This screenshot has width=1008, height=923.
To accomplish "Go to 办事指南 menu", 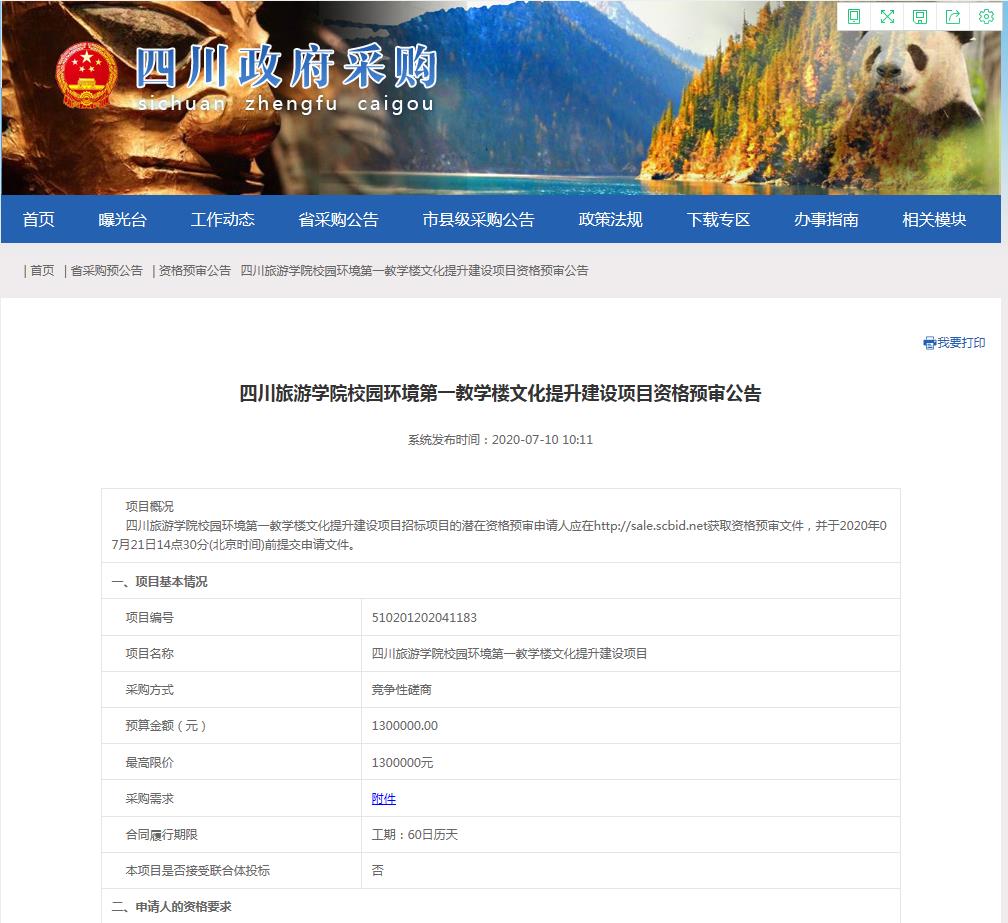I will point(826,220).
